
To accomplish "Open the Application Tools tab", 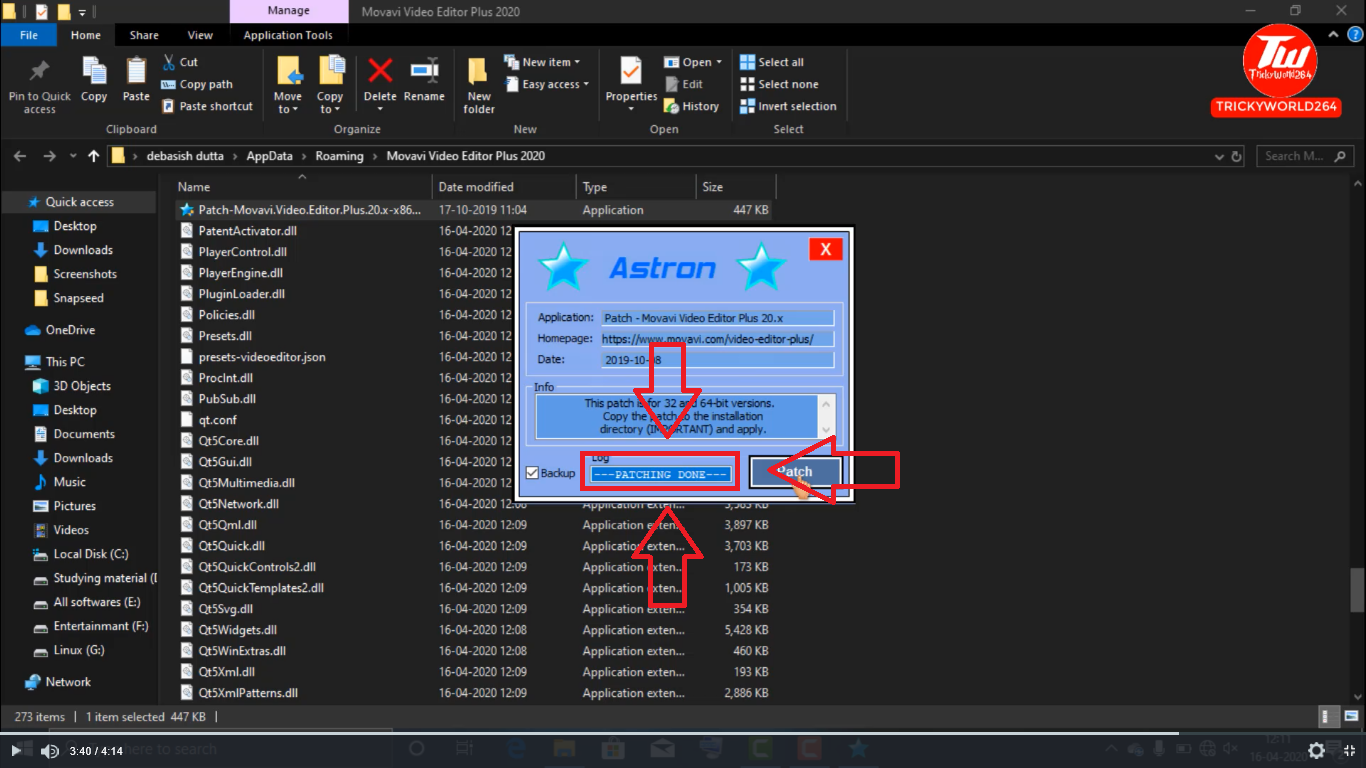I will [x=288, y=35].
